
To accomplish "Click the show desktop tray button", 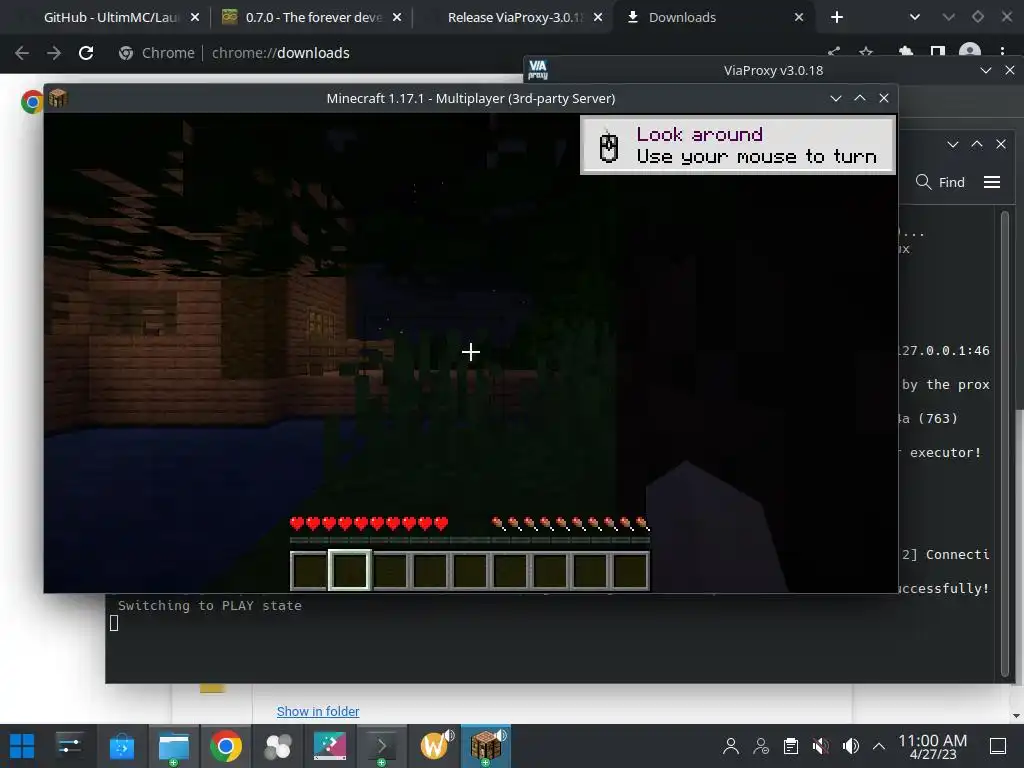I will (997, 746).
